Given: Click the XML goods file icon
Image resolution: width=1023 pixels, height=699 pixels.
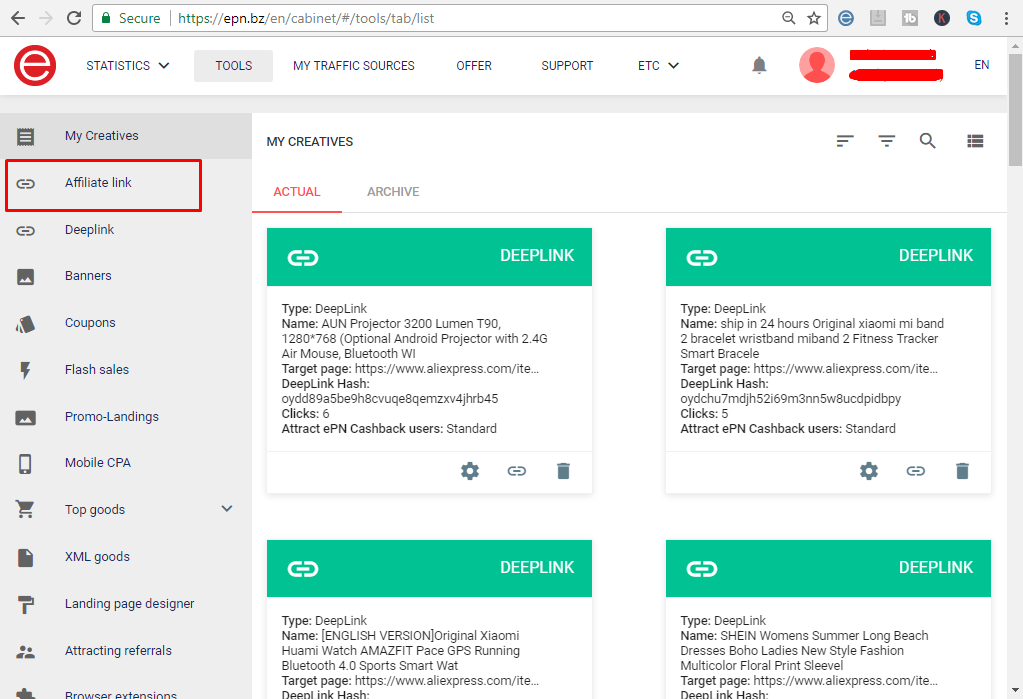Looking at the screenshot, I should point(25,557).
